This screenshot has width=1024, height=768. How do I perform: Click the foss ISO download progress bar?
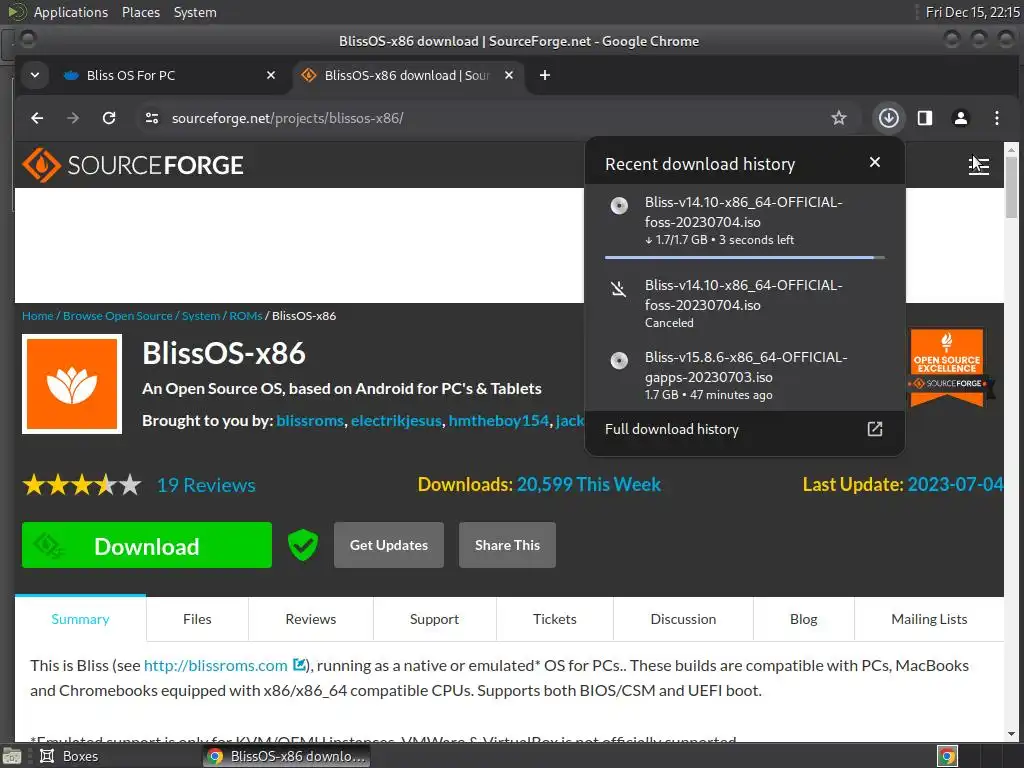744,258
